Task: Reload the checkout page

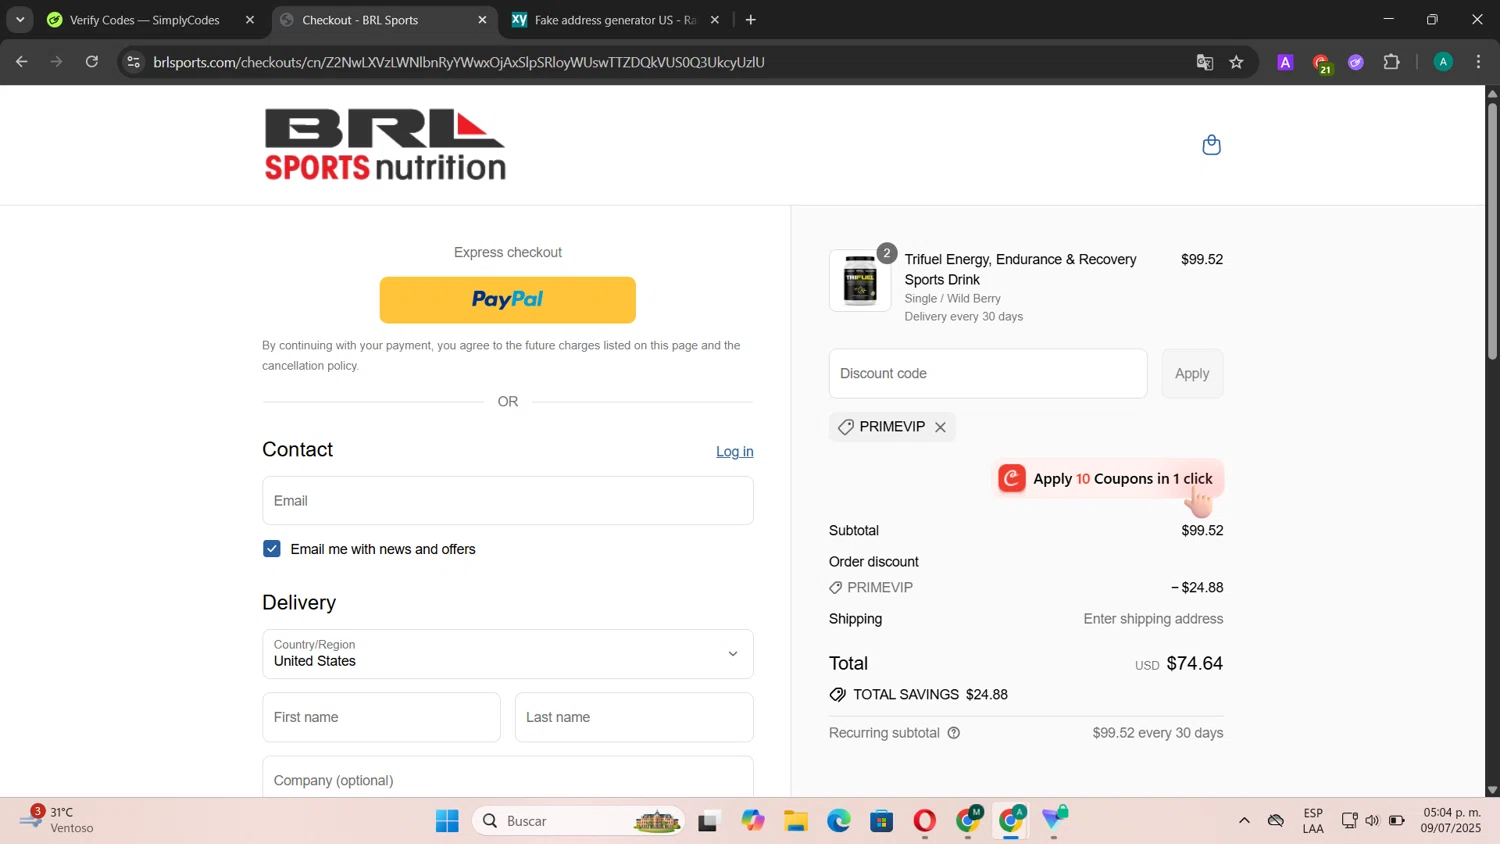Action: click(92, 62)
